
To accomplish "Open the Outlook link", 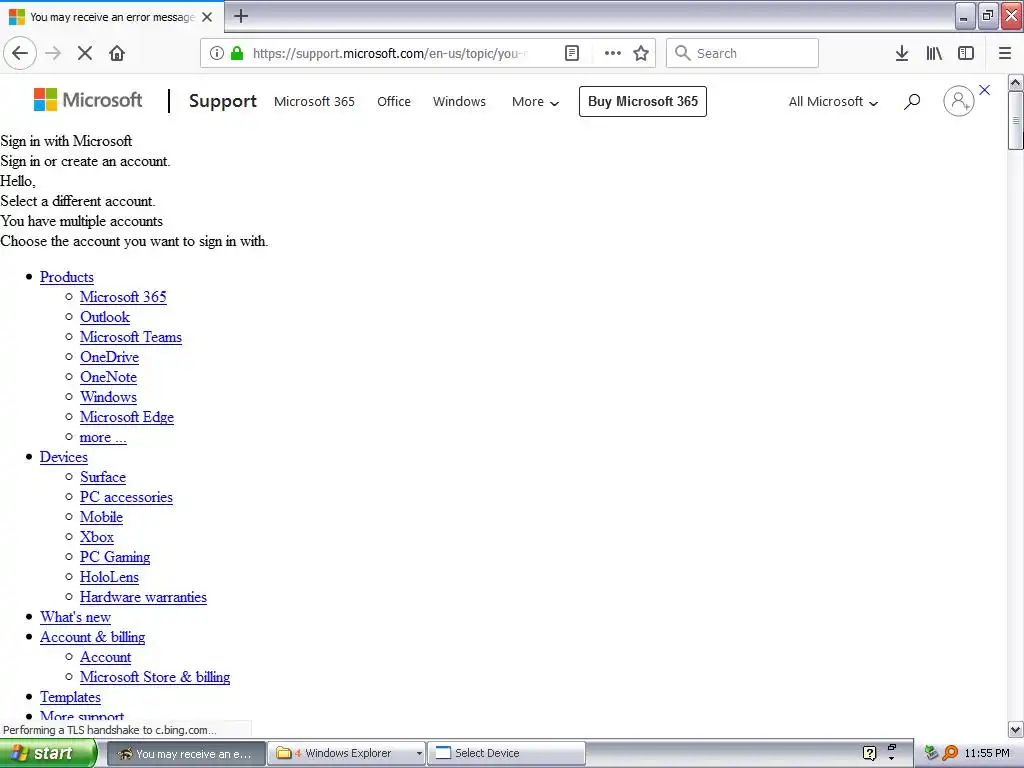I will pyautogui.click(x=104, y=317).
